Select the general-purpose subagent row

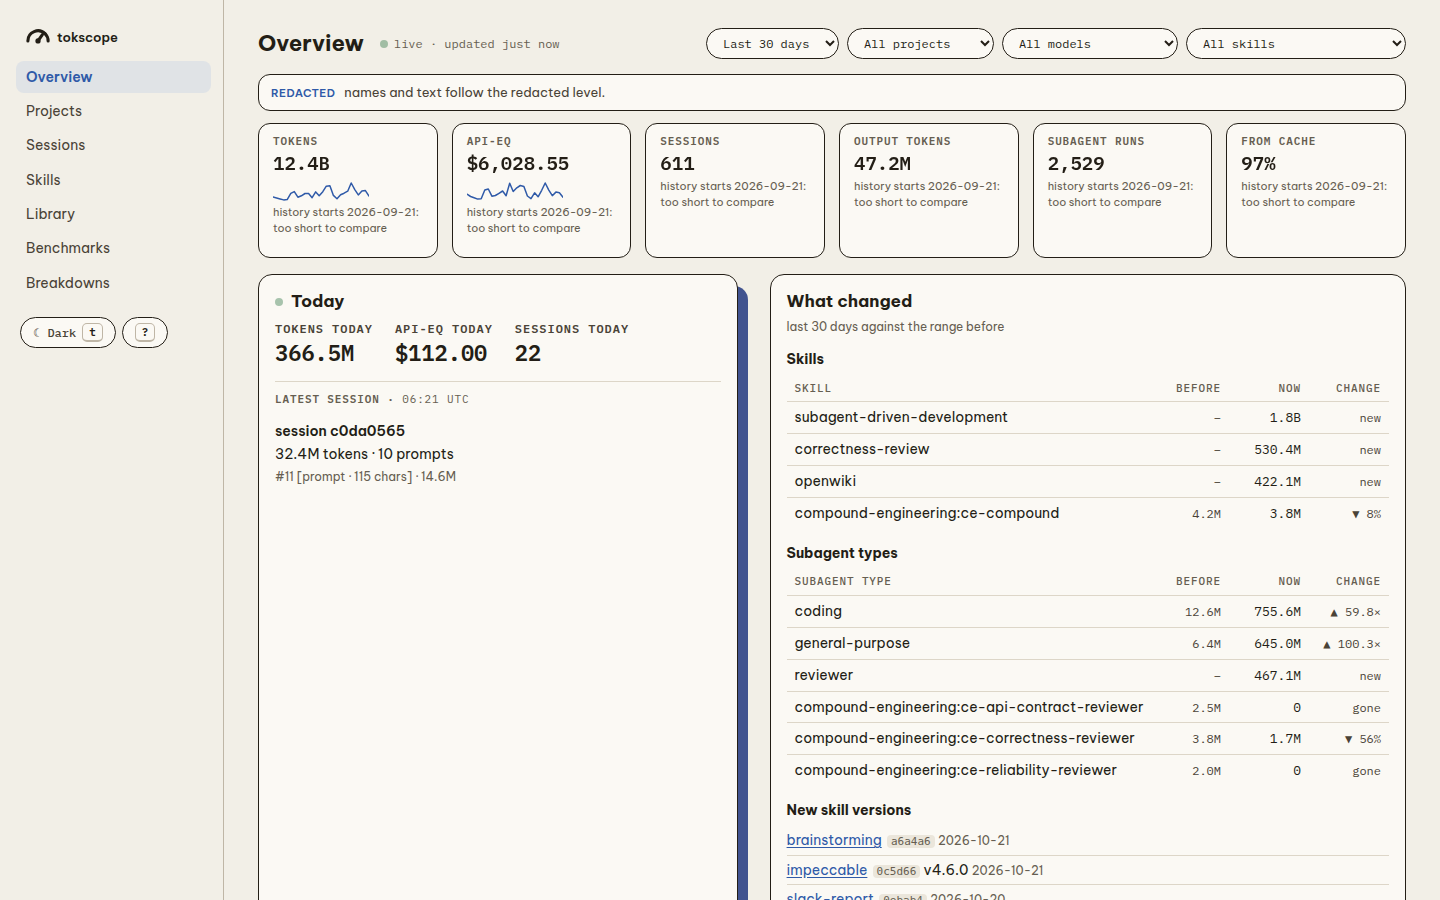point(1088,644)
